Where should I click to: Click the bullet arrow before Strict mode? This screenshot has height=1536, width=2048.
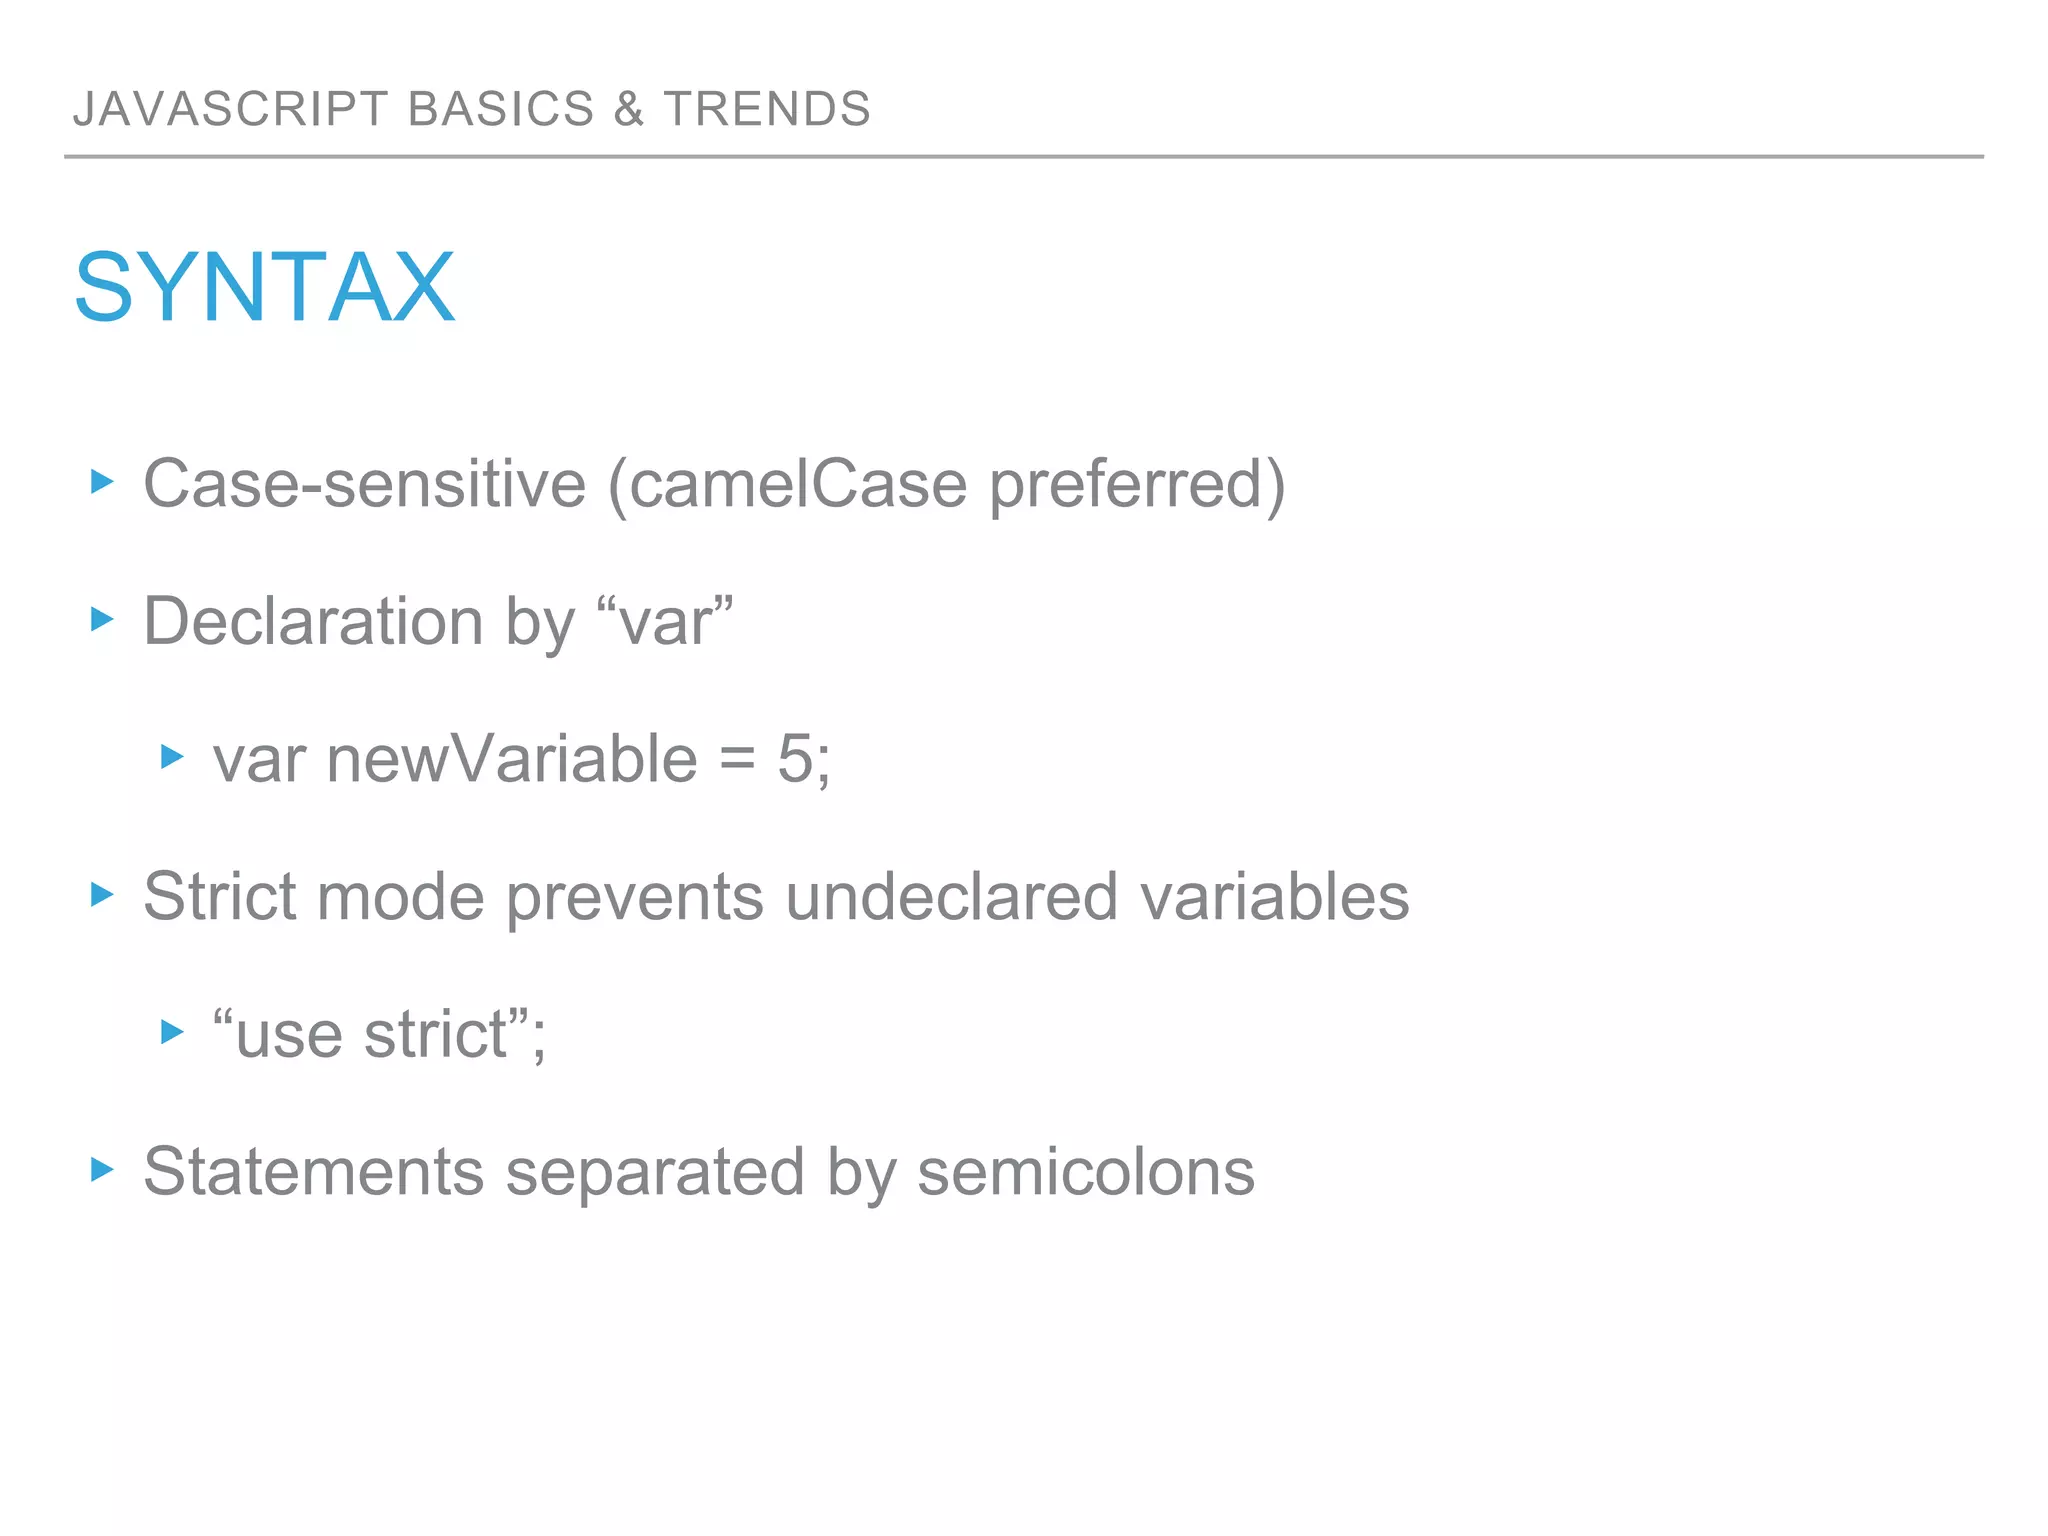(x=102, y=894)
